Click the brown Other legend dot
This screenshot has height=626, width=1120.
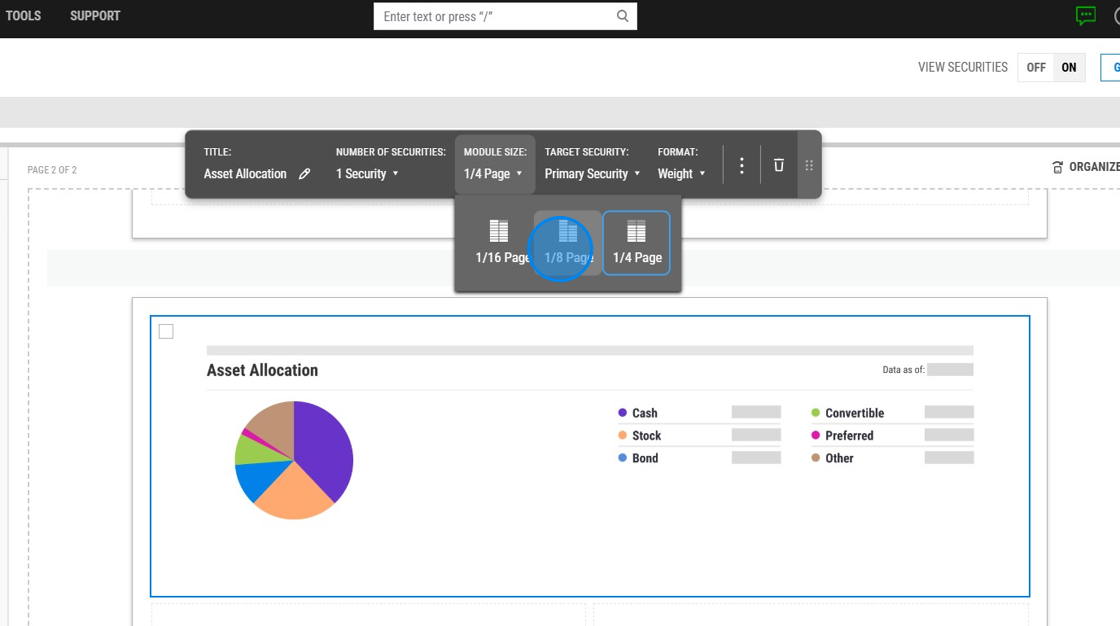tap(815, 458)
